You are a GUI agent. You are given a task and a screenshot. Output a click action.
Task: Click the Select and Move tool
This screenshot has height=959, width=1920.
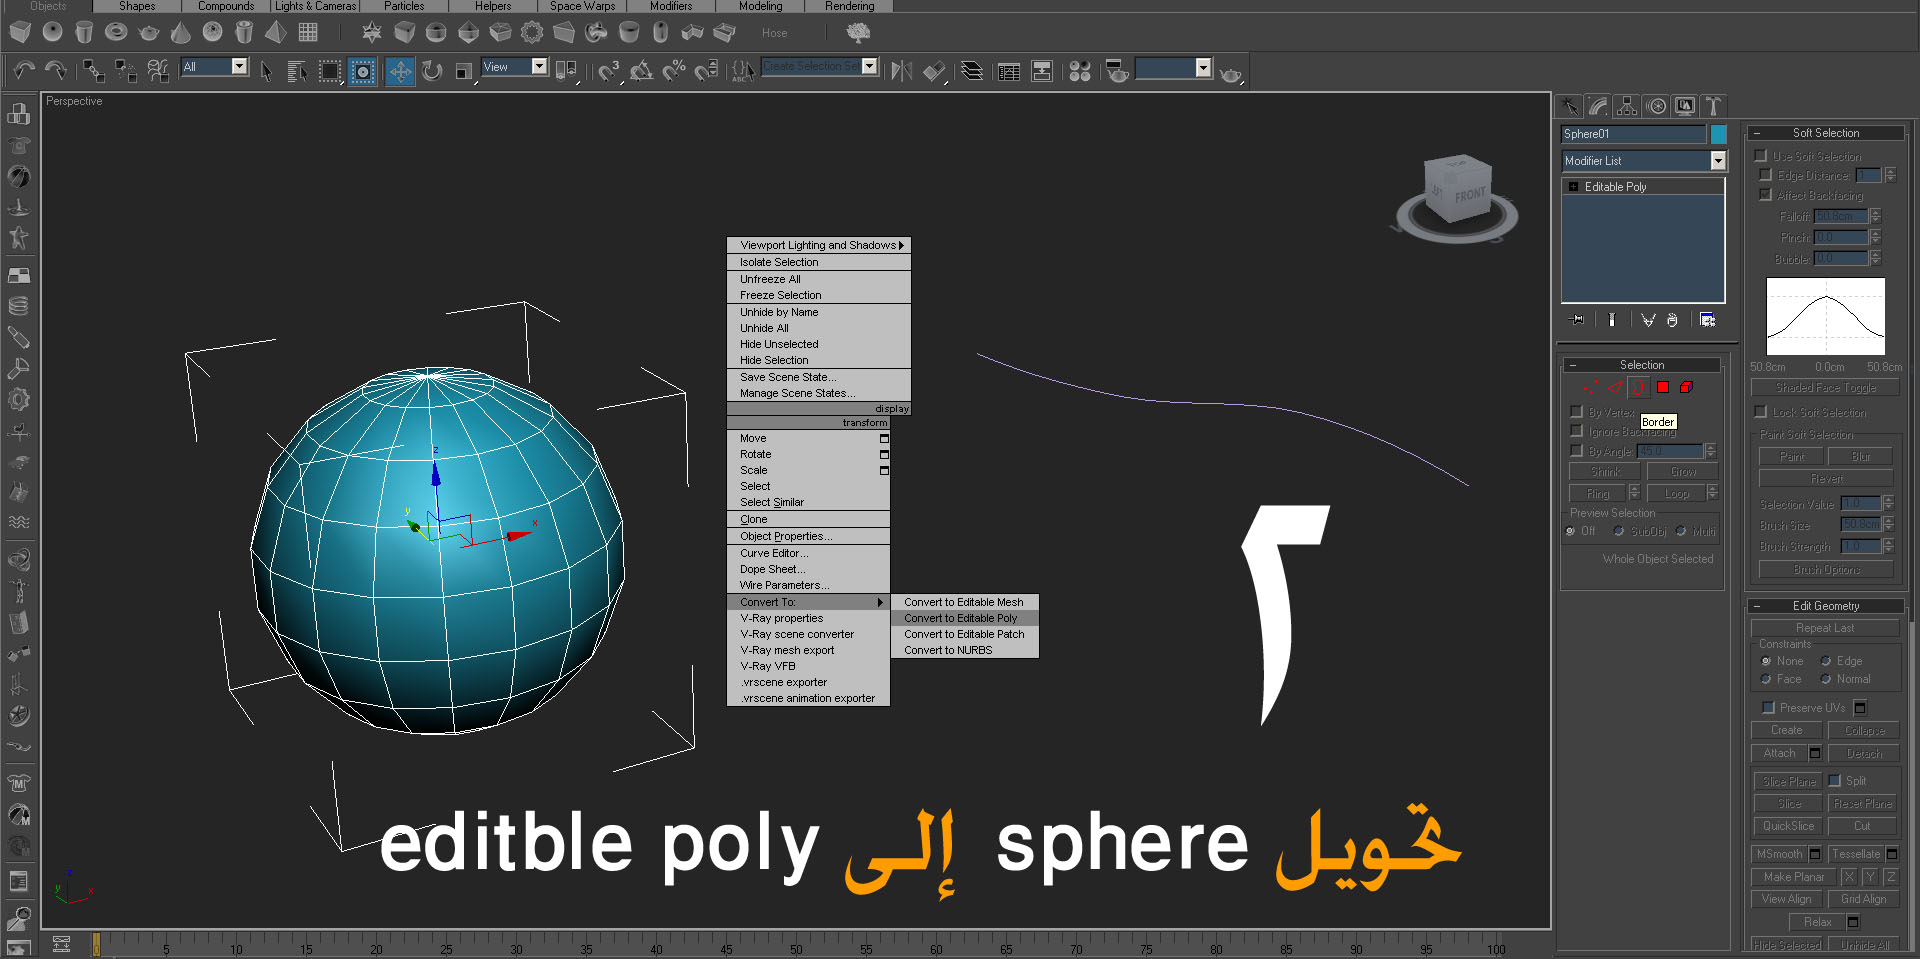[400, 71]
